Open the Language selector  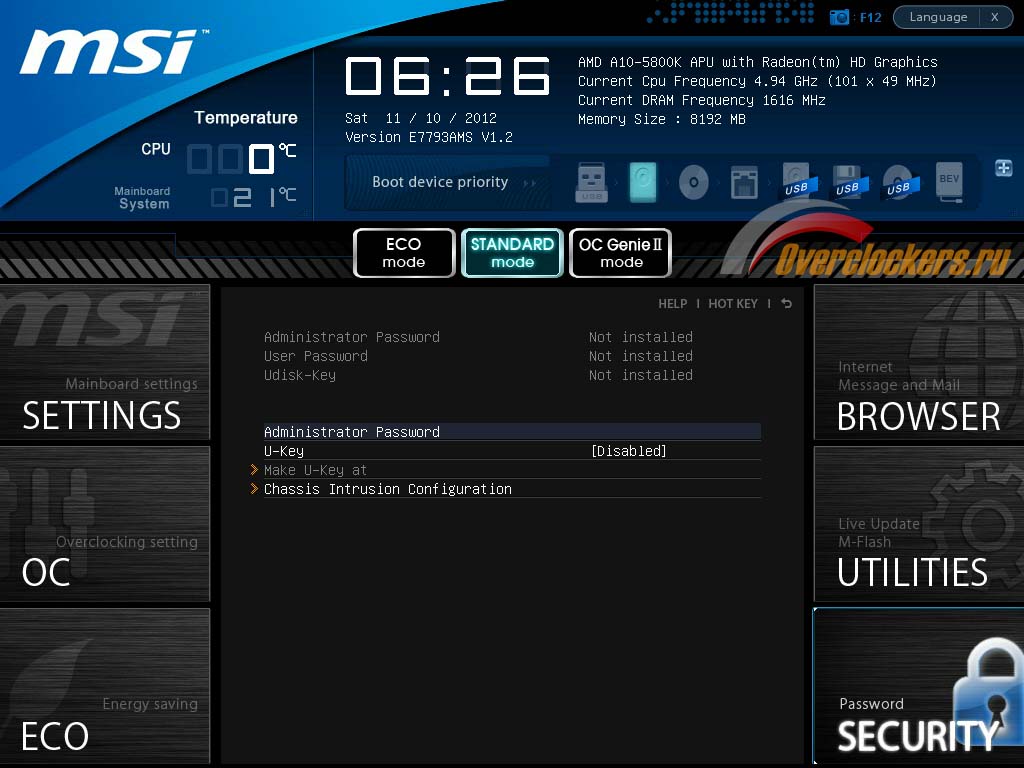[938, 17]
